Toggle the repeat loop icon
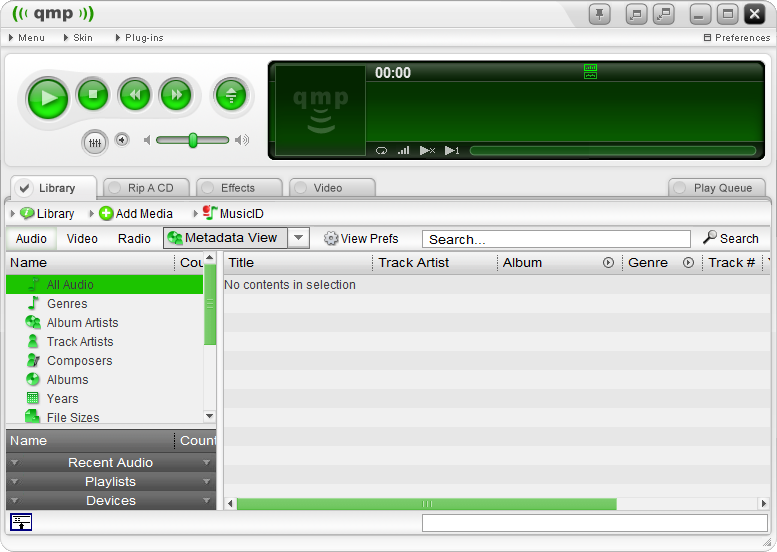 point(381,151)
